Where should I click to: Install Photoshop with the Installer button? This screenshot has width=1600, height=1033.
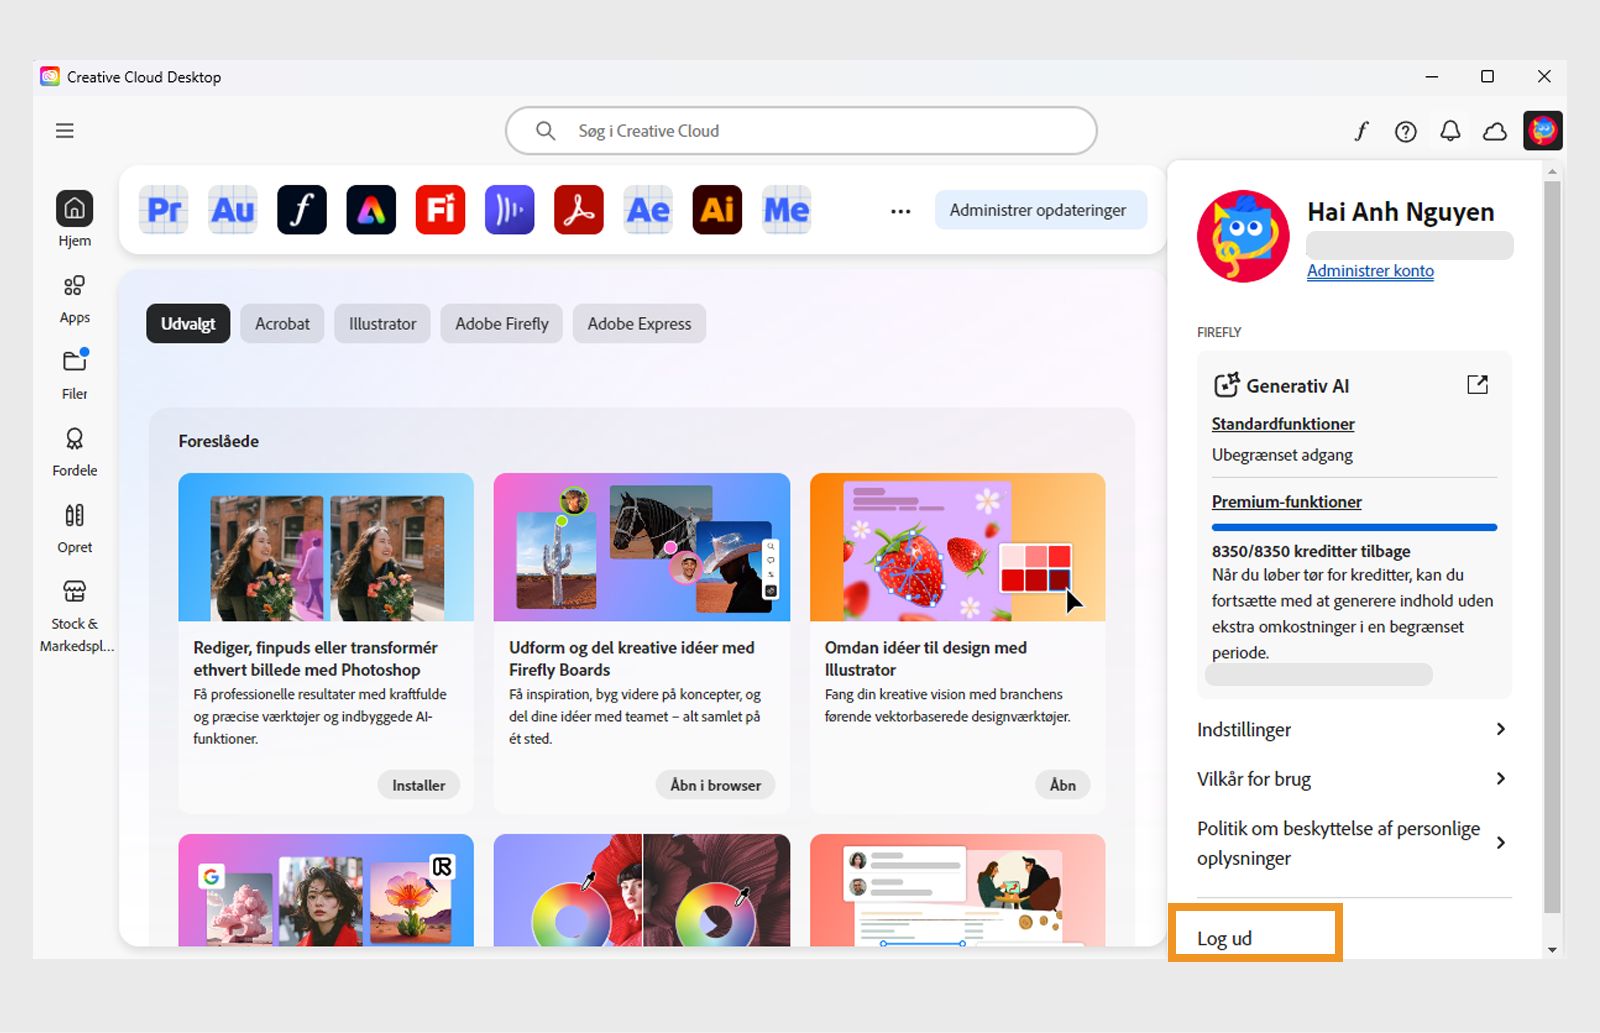pyautogui.click(x=418, y=785)
